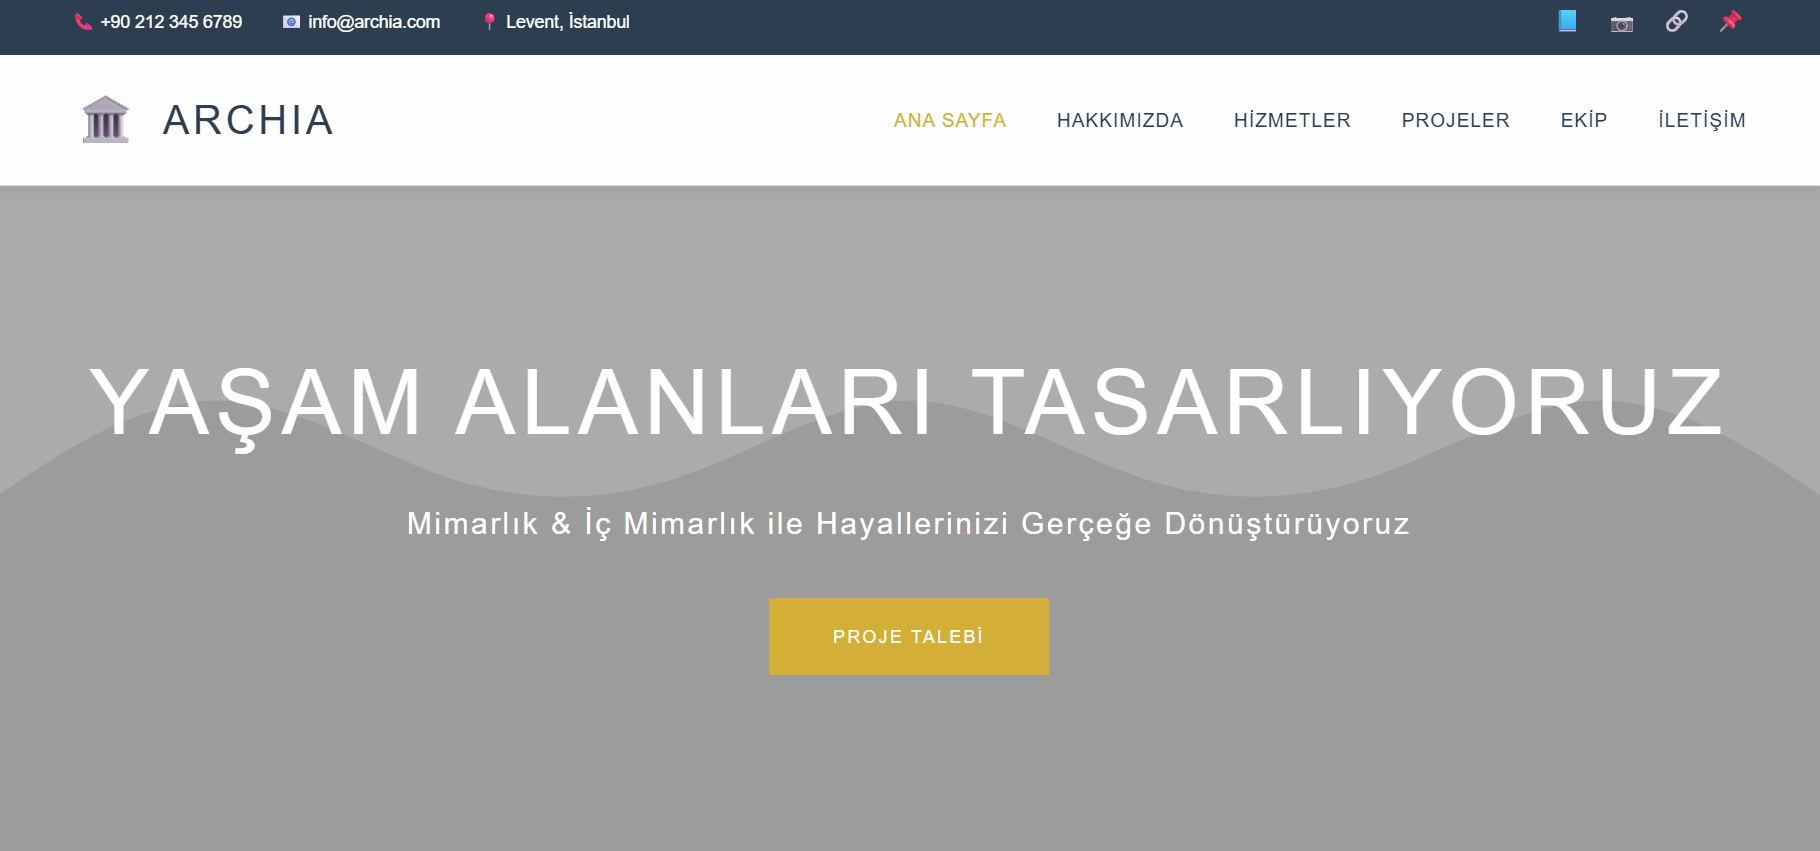This screenshot has height=851, width=1820.
Task: Click the Levent, İstanbul address text
Action: [567, 22]
